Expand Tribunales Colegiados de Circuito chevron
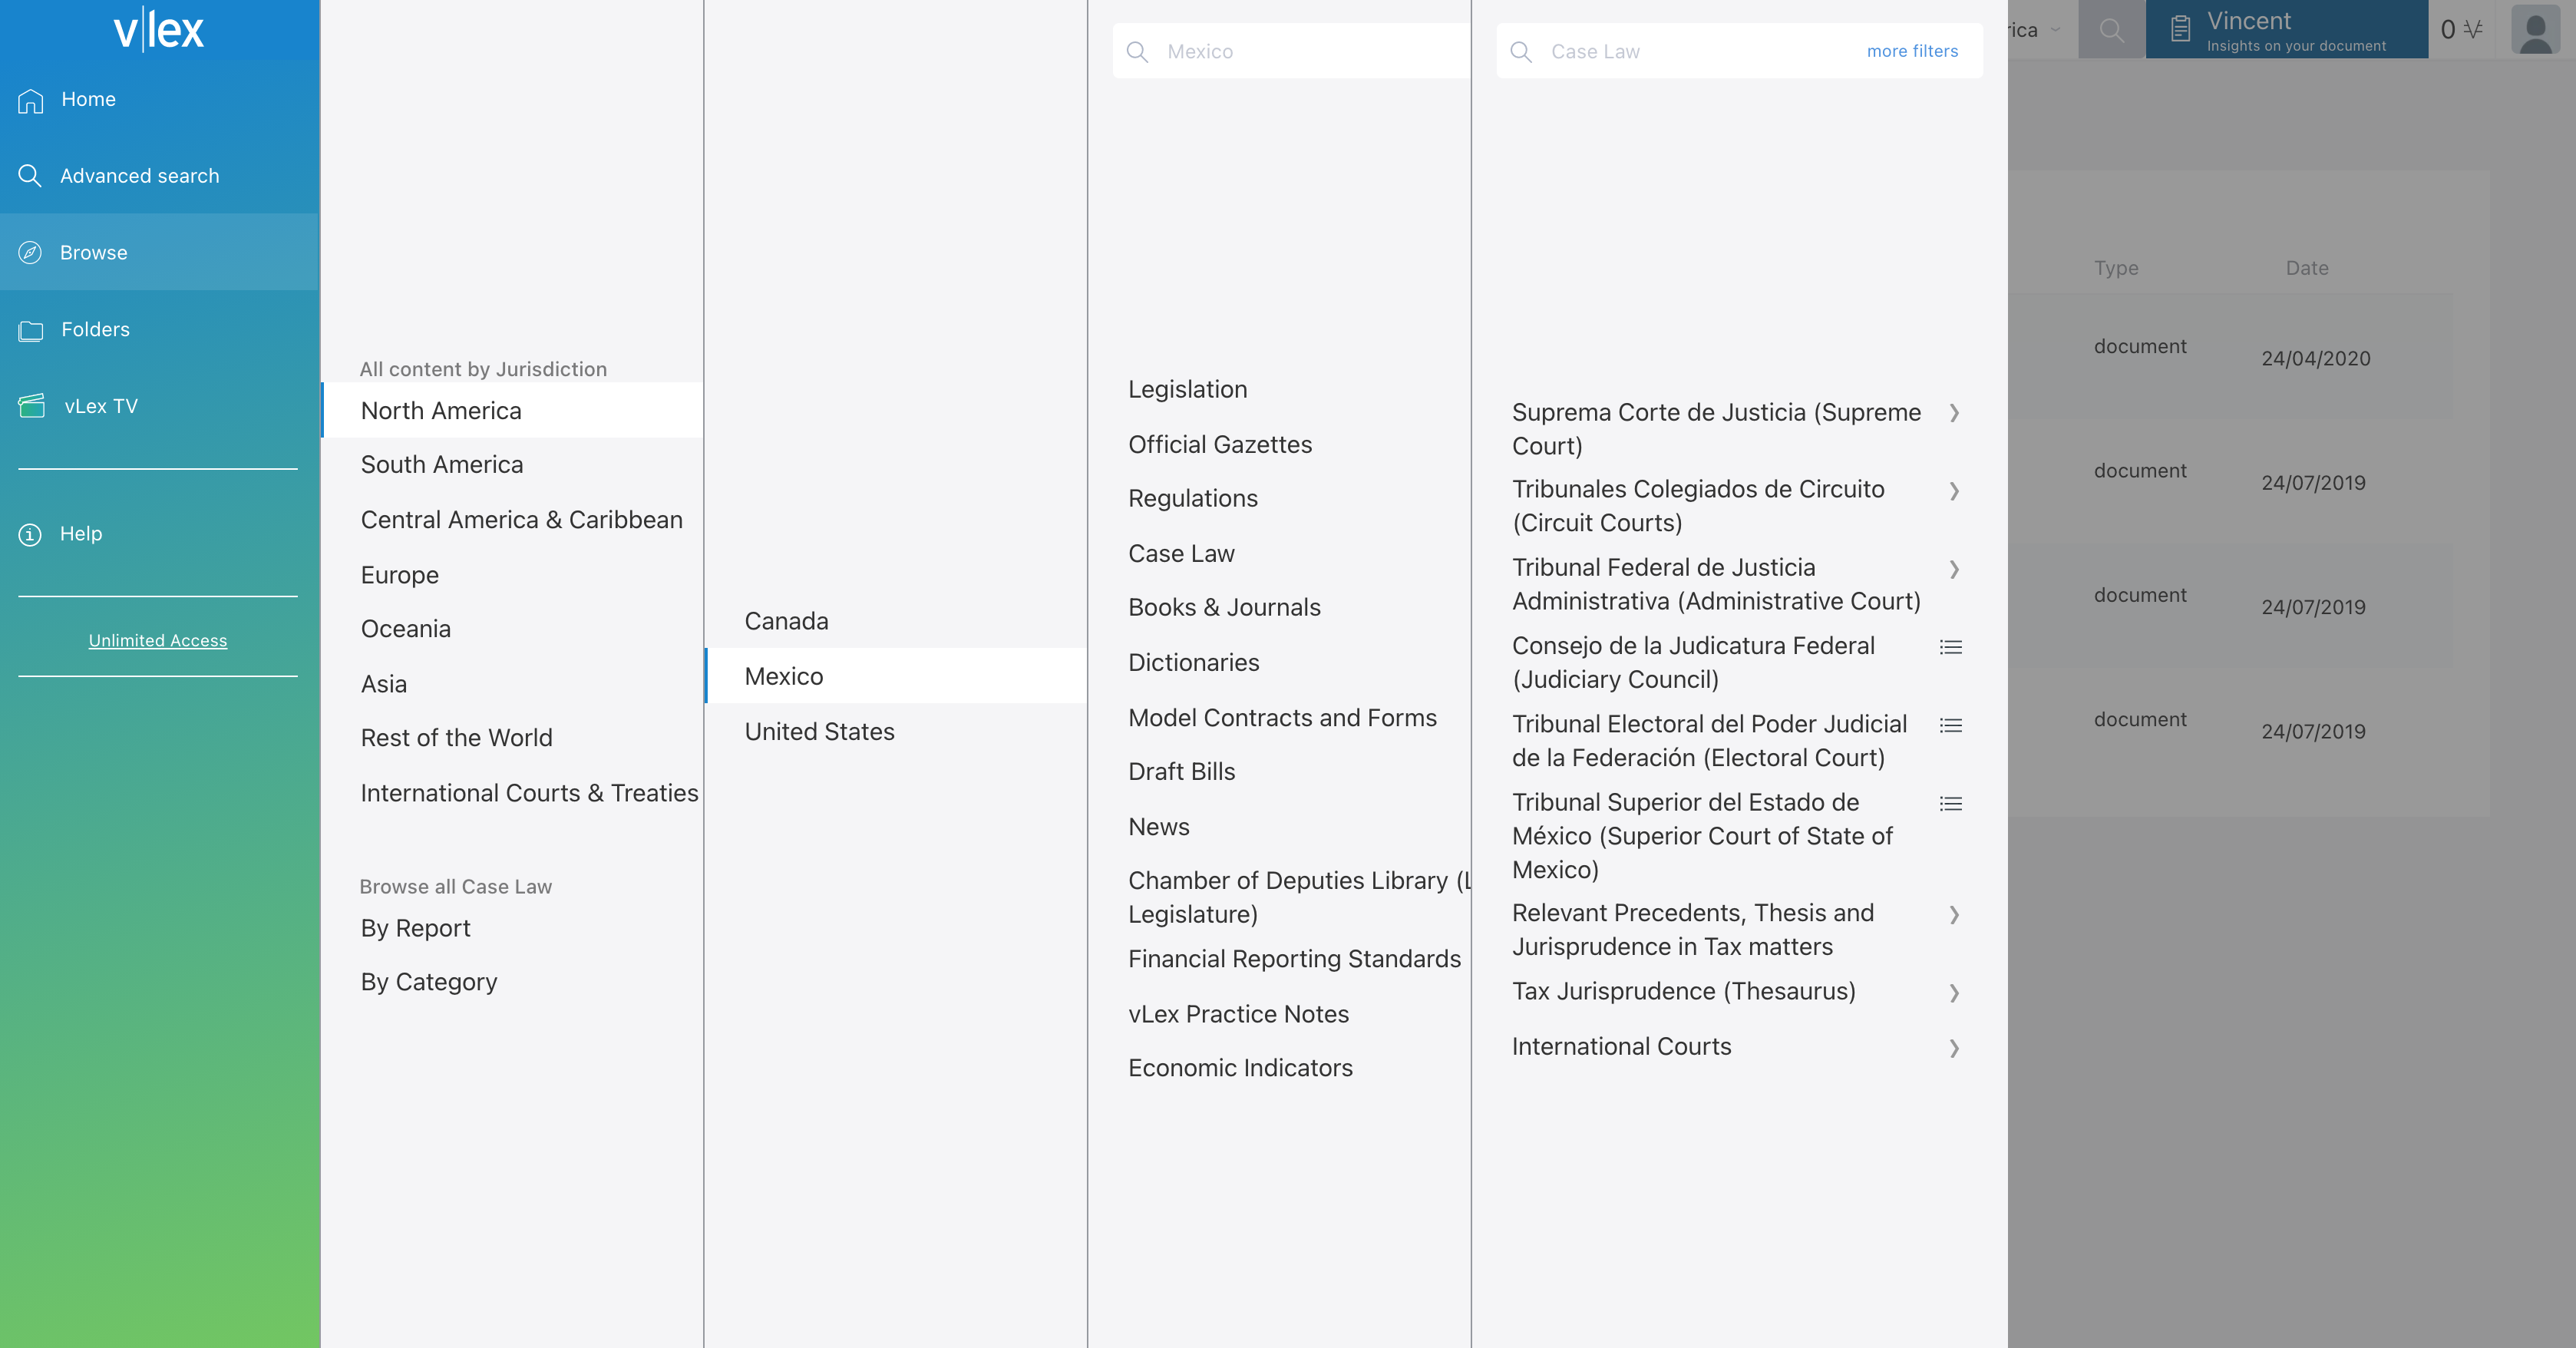Screen dimensions: 2576x1348 click(1954, 491)
